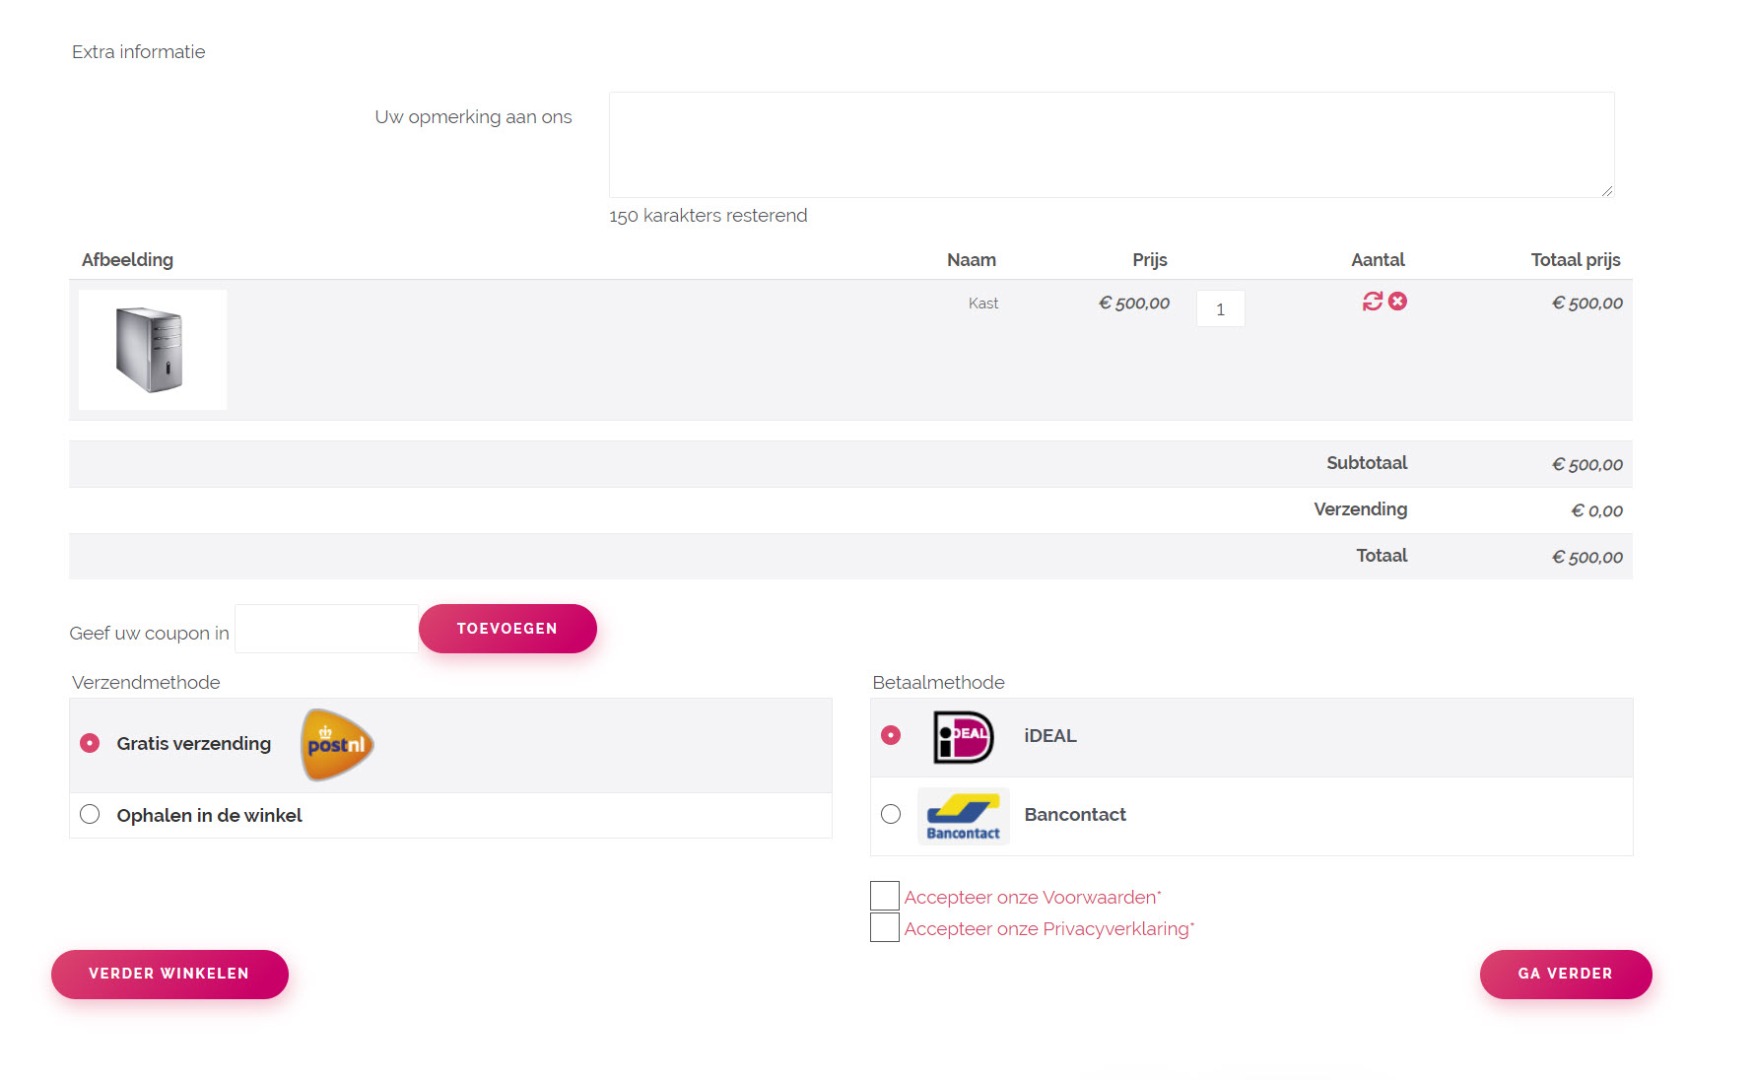Click the PostNL logo
The height and width of the screenshot is (1080, 1752).
pyautogui.click(x=337, y=745)
